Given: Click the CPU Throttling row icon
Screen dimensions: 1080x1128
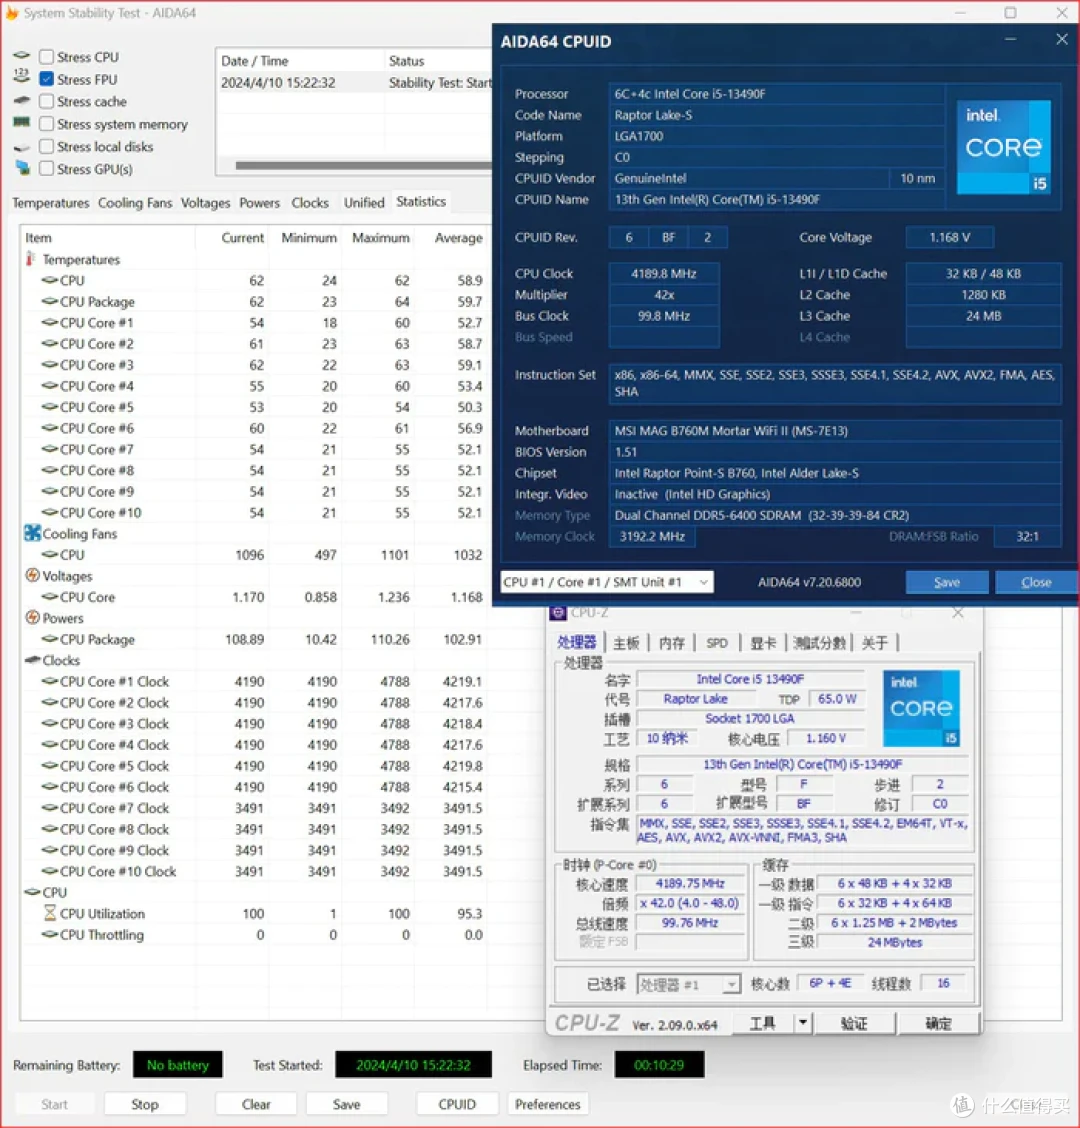Looking at the screenshot, I should 50,934.
